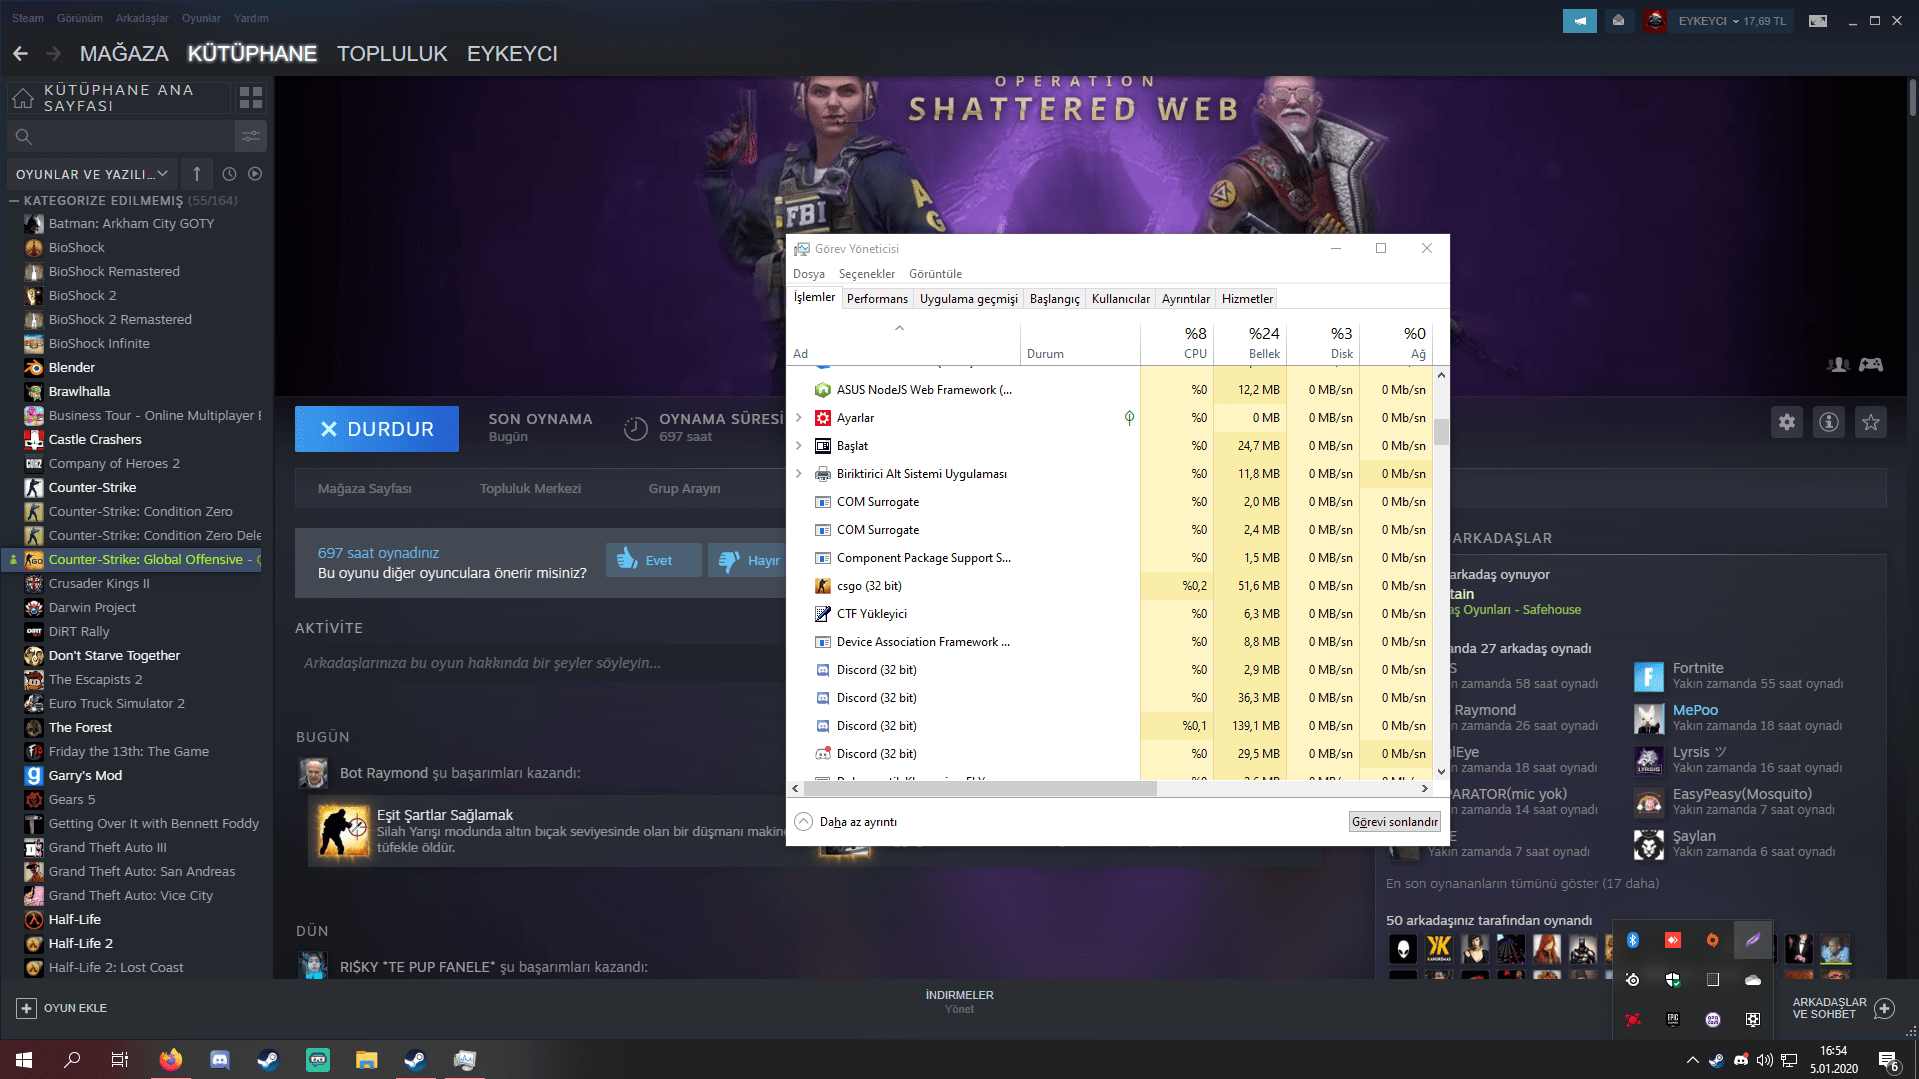Viewport: 1919px width, 1079px height.
Task: Open TOPLULUK section in Steam
Action: 392,54
